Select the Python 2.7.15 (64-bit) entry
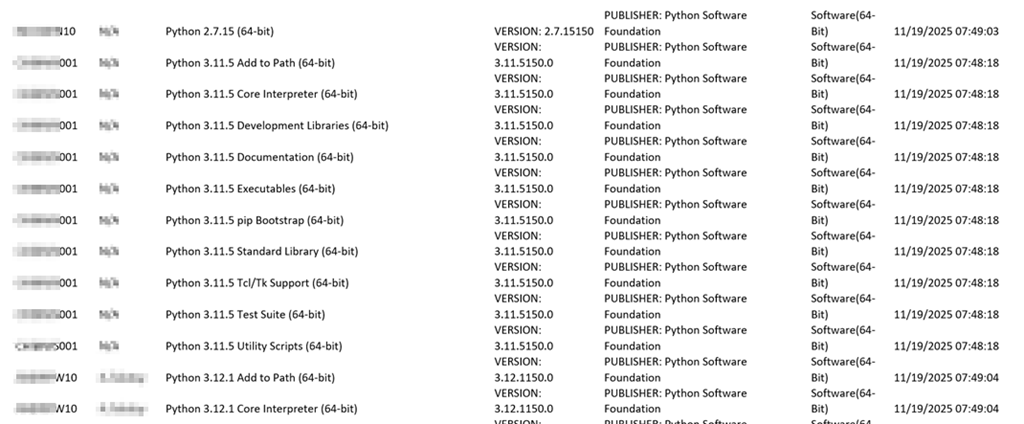The image size is (1024, 424). tap(231, 32)
